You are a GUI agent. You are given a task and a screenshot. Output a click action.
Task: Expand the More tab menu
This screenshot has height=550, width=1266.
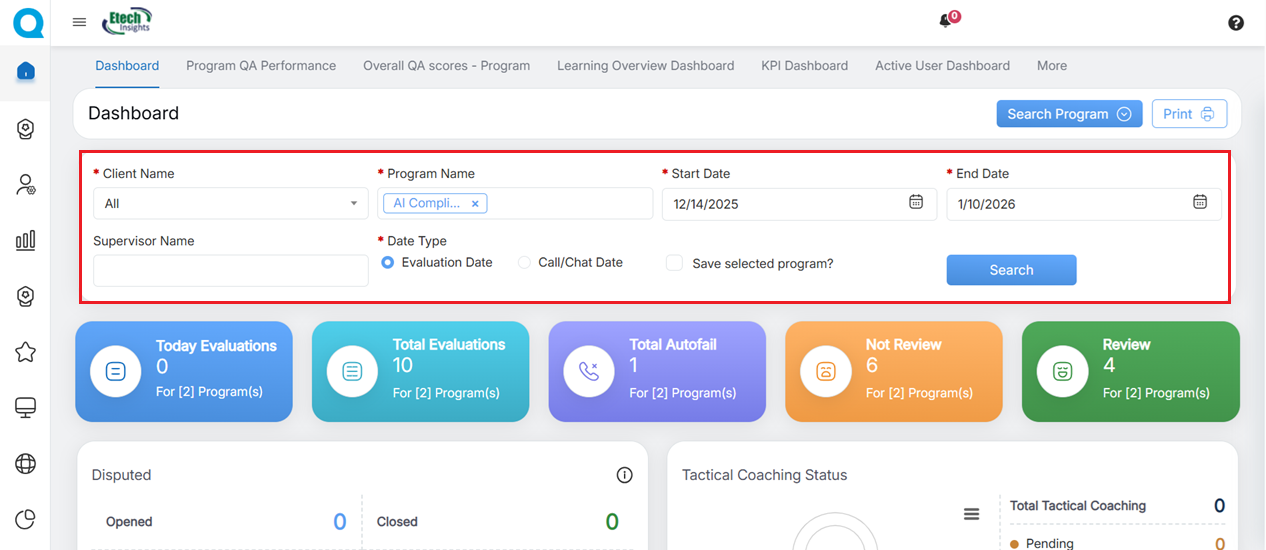[1051, 66]
